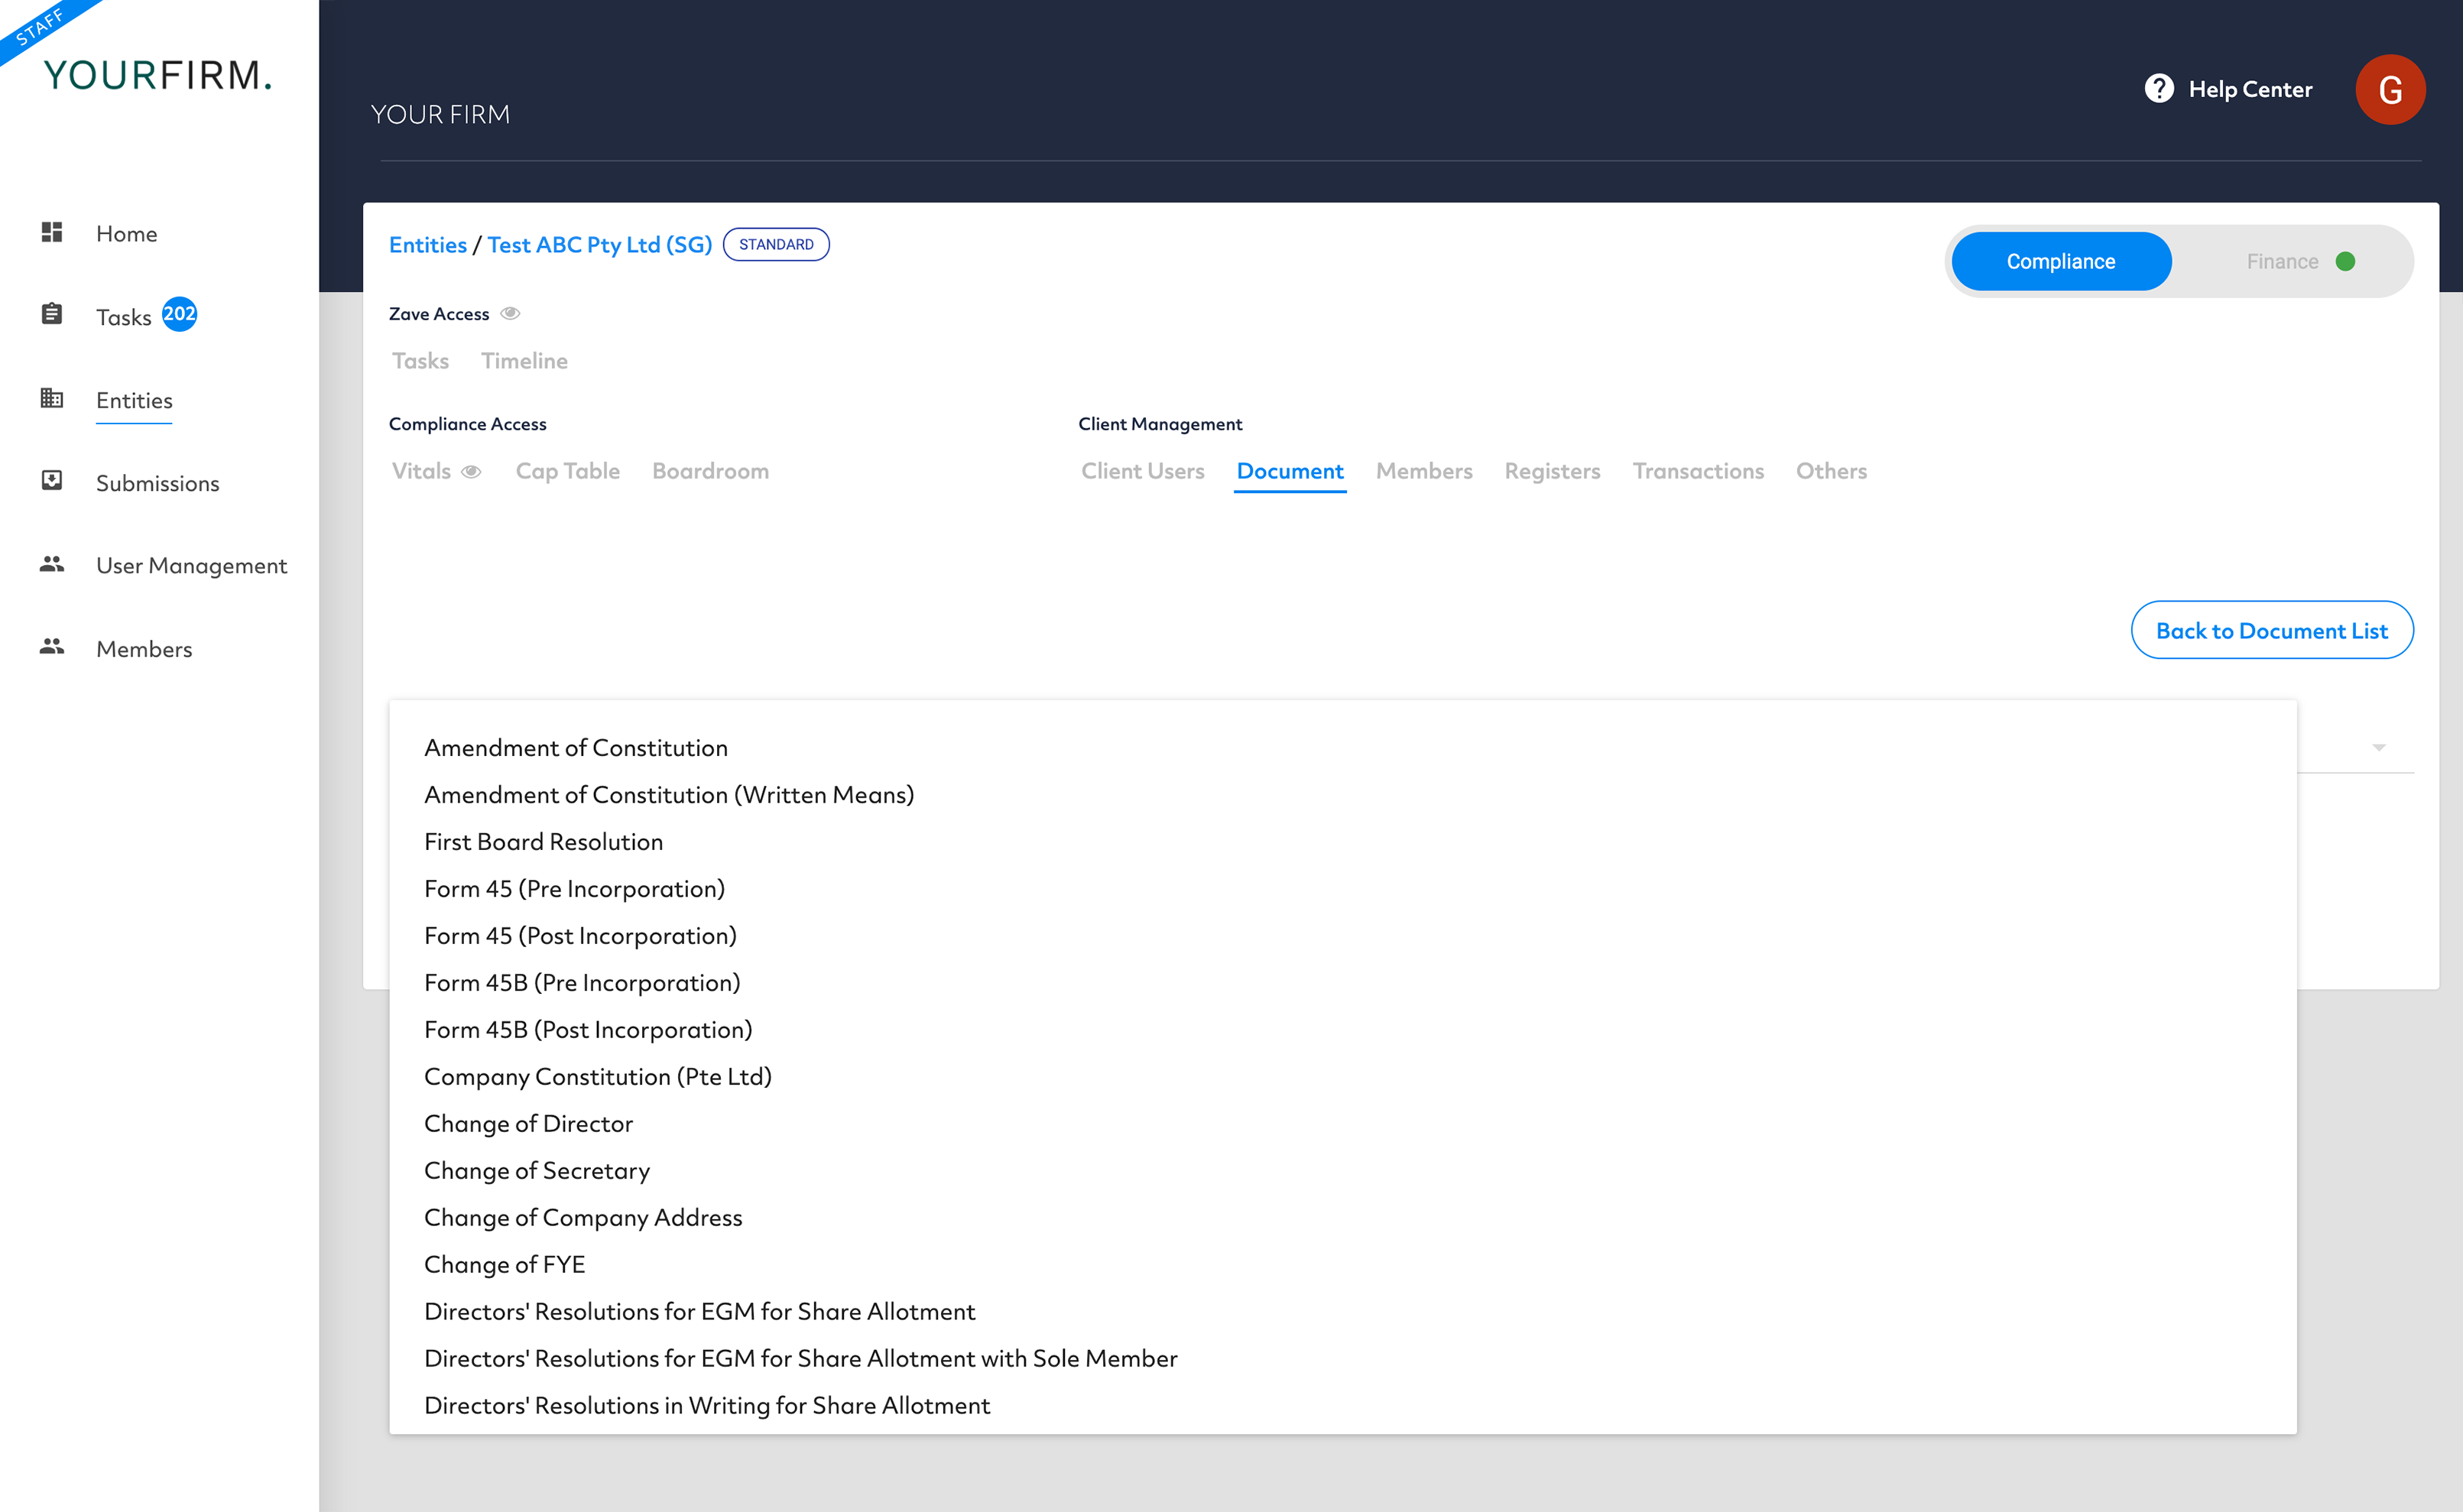Click the Entities breadcrumb link
The height and width of the screenshot is (1512, 2463).
pyautogui.click(x=428, y=245)
